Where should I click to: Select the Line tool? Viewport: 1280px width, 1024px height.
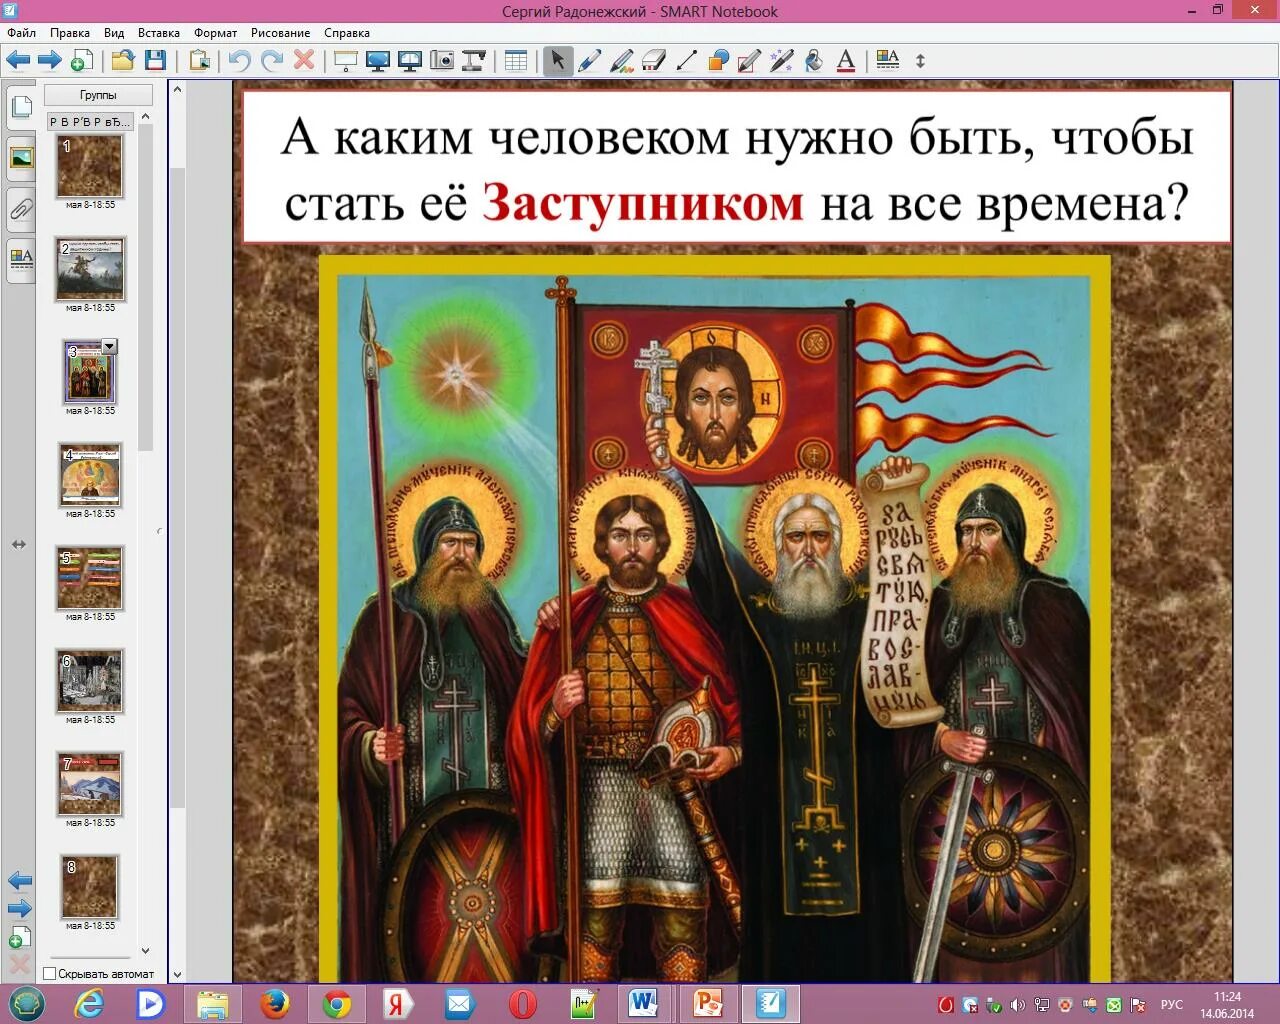click(x=686, y=61)
